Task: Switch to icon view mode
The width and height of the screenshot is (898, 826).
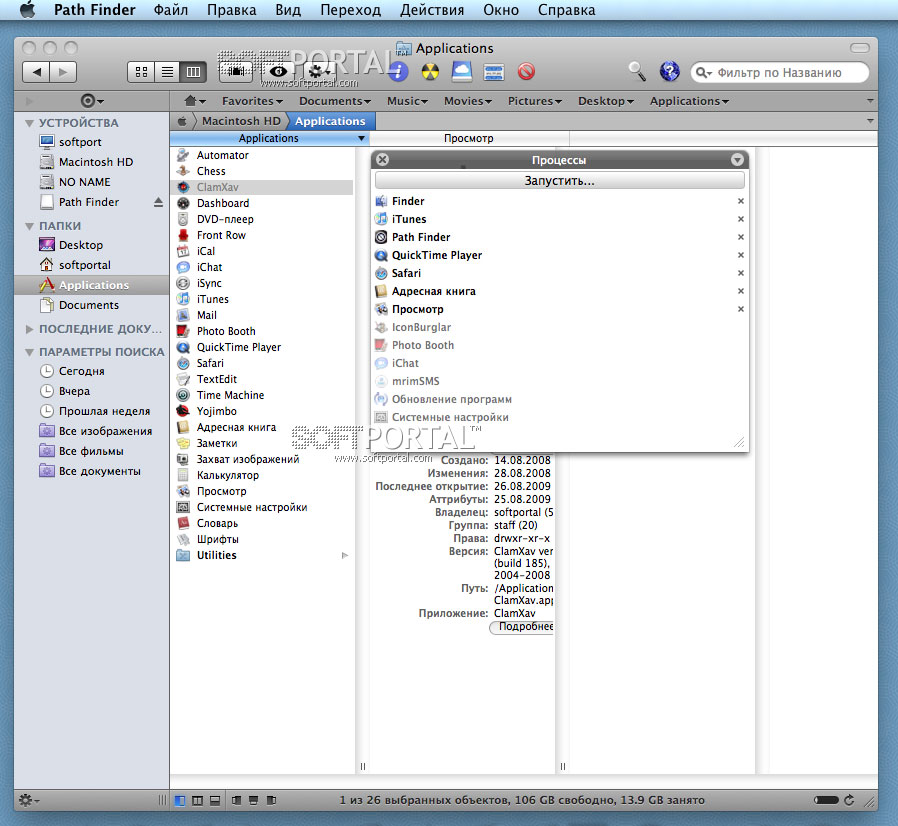Action: (141, 72)
